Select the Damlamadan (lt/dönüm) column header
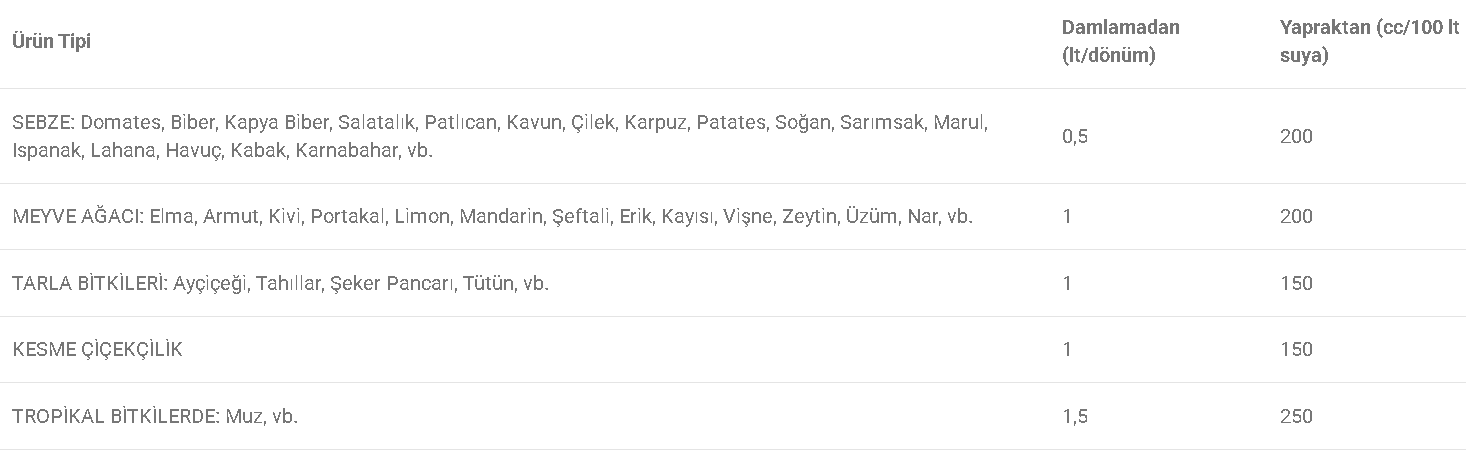 (1120, 42)
